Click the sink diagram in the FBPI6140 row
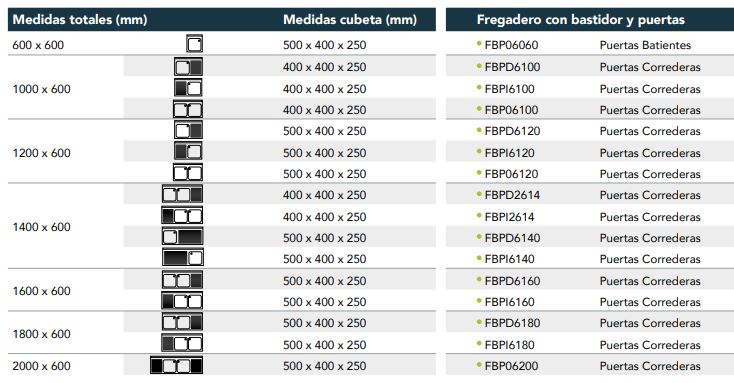The height and width of the screenshot is (383, 734). pyautogui.click(x=183, y=258)
